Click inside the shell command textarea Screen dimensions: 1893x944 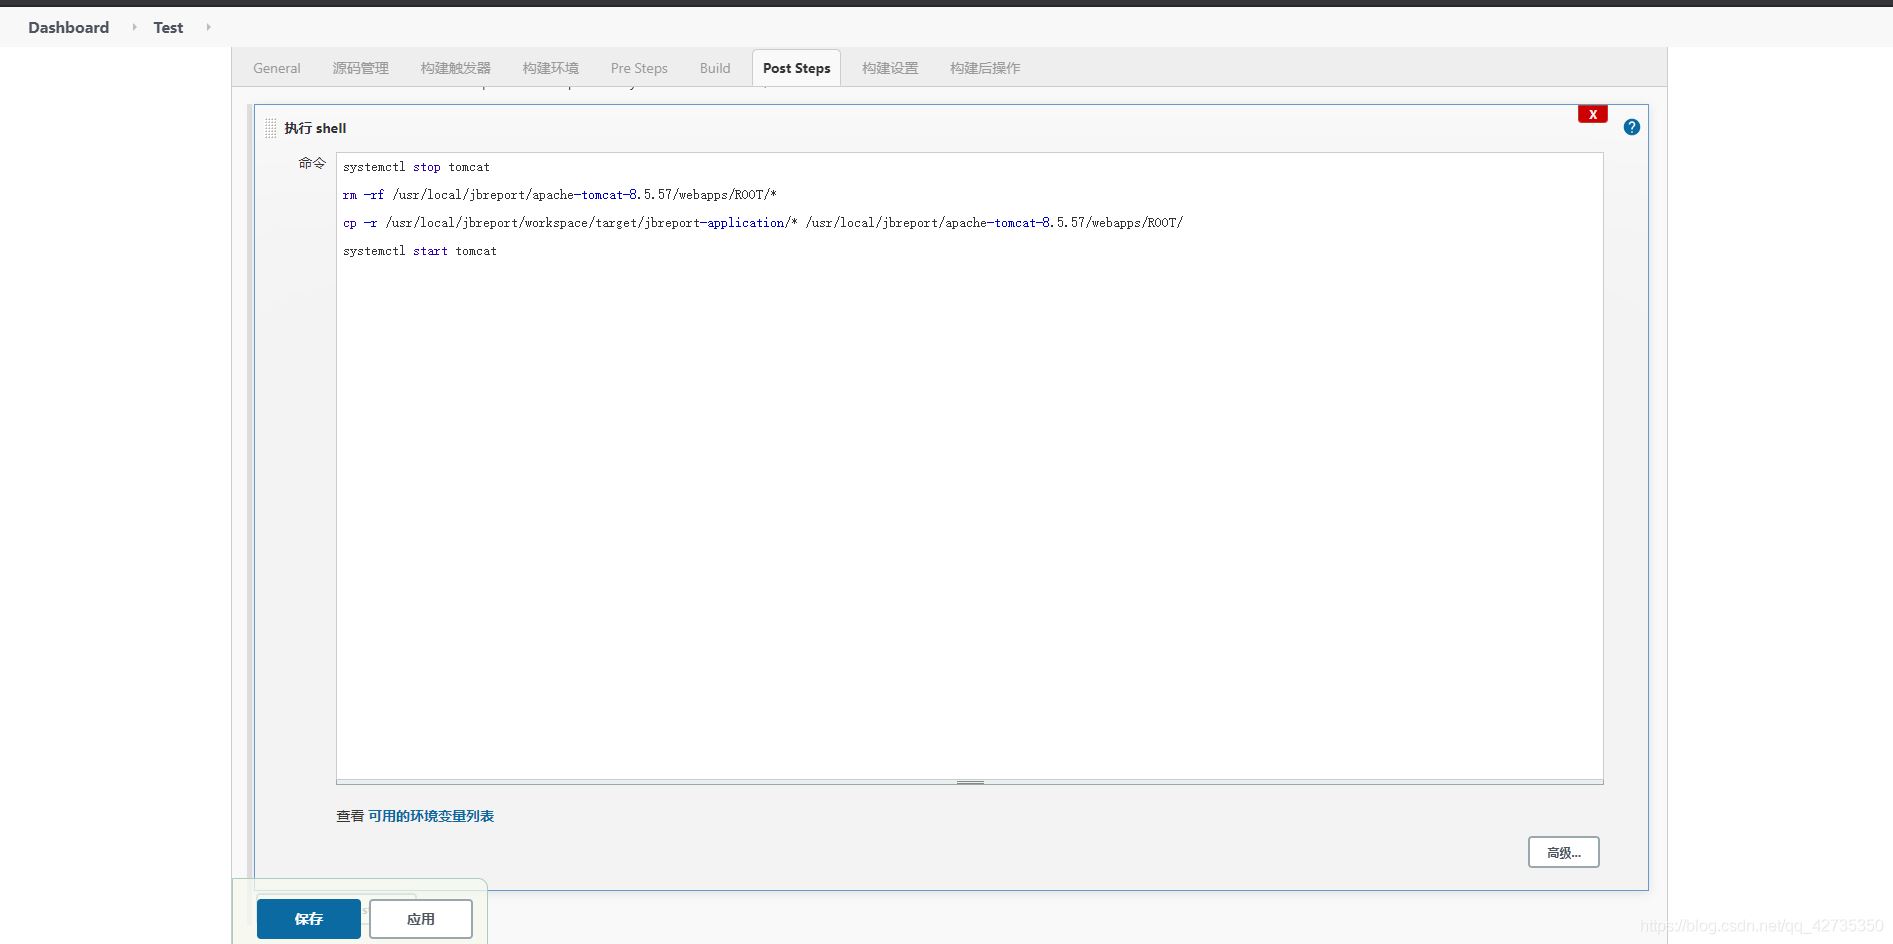[x=970, y=466]
